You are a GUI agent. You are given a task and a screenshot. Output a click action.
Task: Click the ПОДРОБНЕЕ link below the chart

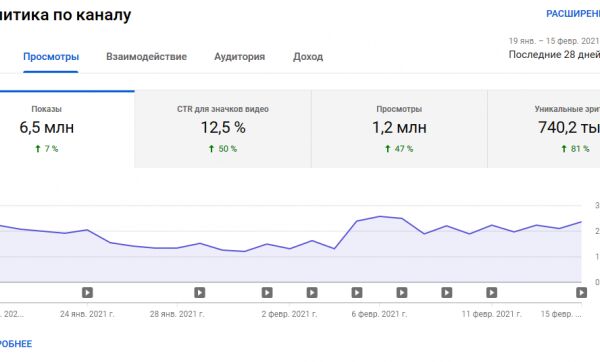pos(16,344)
